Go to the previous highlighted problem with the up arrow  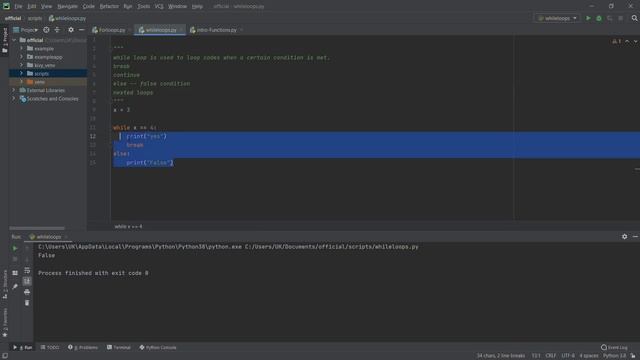tap(627, 41)
